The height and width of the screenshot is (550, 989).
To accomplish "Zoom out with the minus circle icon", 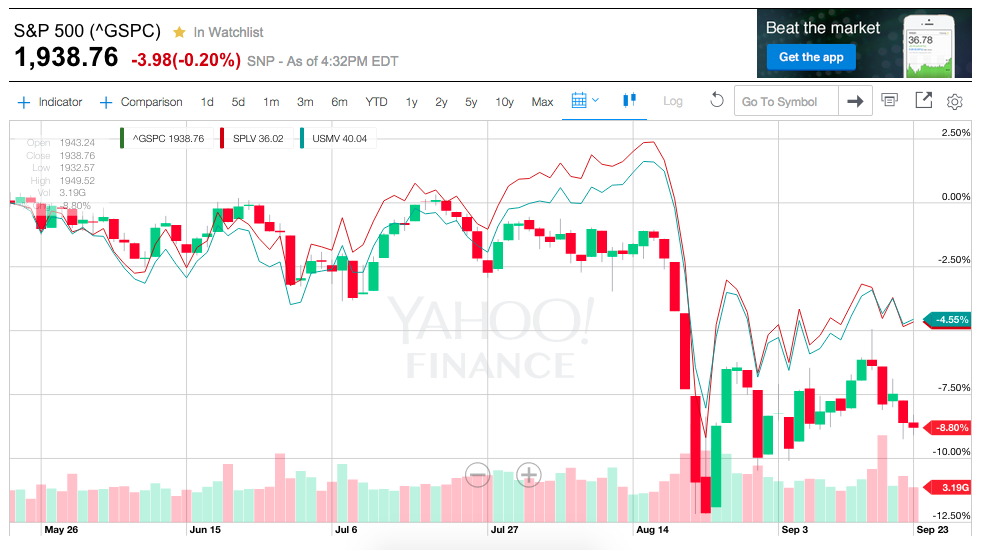I will pyautogui.click(x=477, y=474).
